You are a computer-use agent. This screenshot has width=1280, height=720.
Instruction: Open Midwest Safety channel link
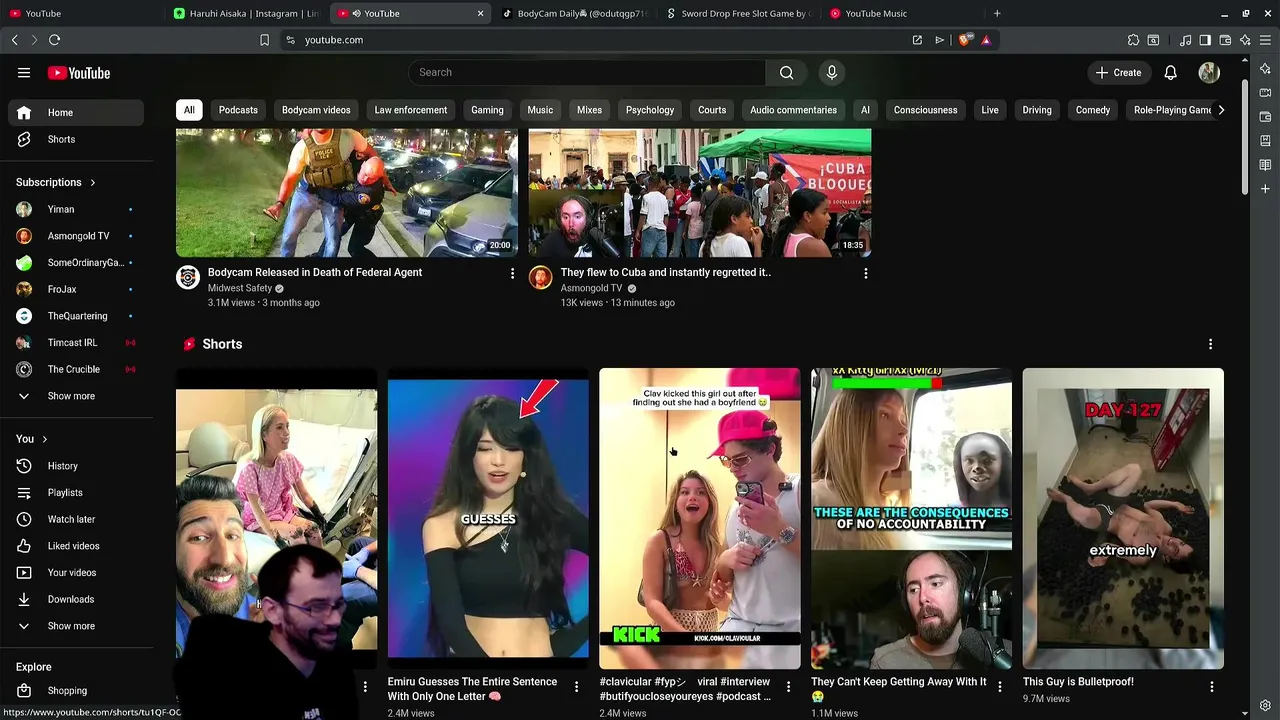pos(240,288)
